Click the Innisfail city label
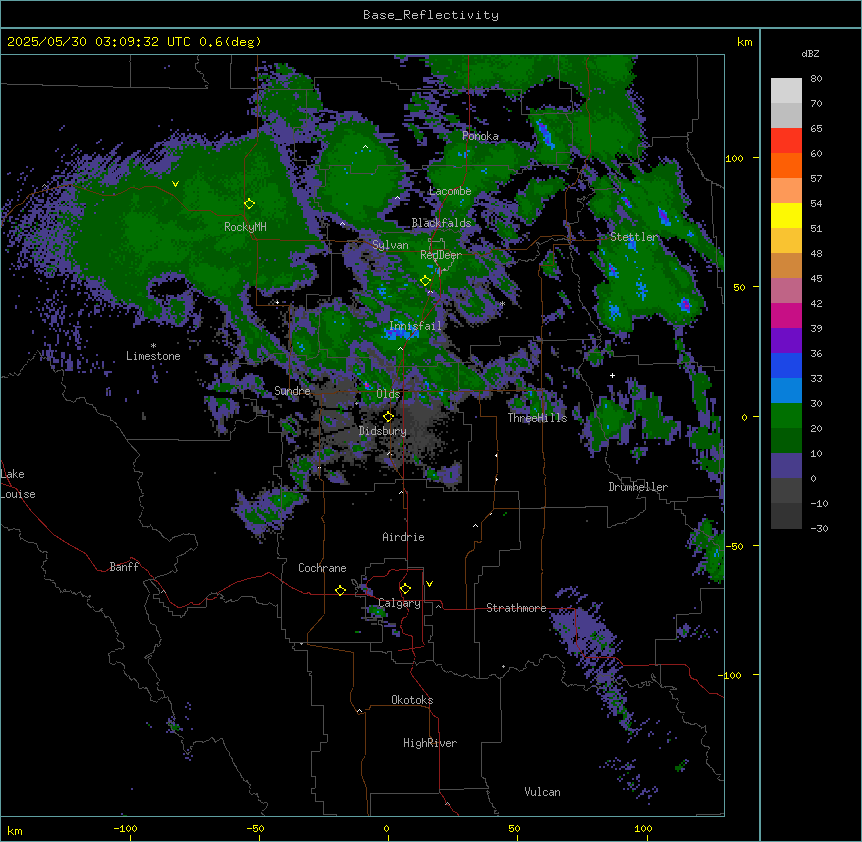 [415, 326]
